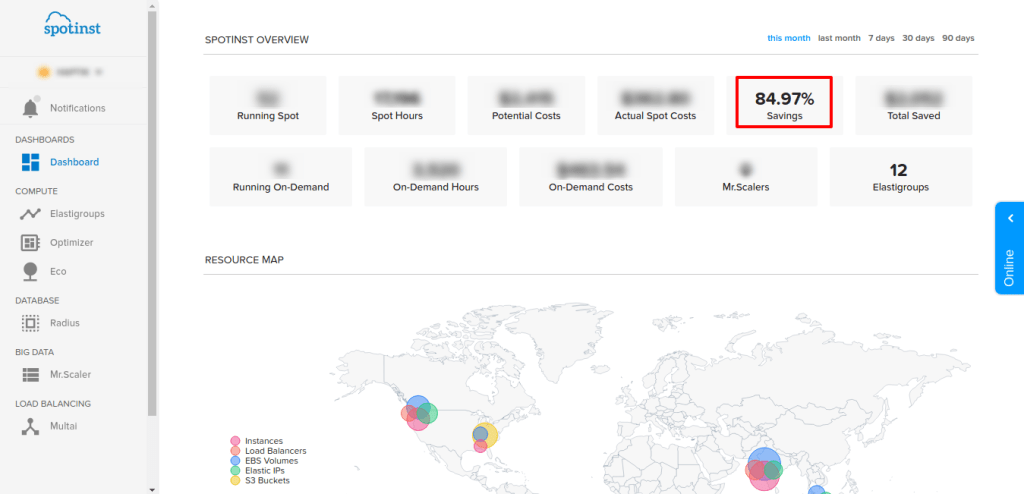Click the Notifications bell icon
This screenshot has height=494, width=1024.
click(x=30, y=108)
